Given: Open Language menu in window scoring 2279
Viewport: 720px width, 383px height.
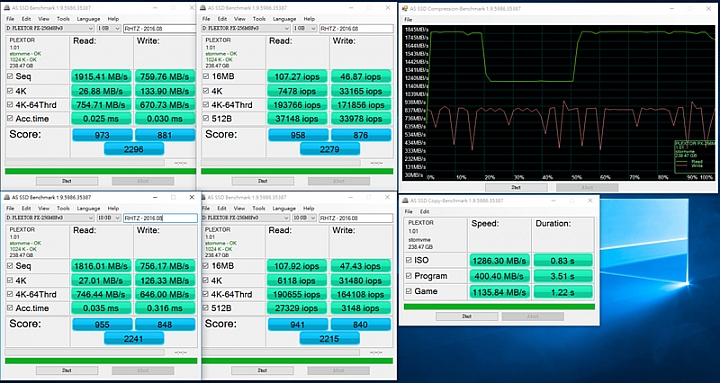Looking at the screenshot, I should pyautogui.click(x=284, y=19).
